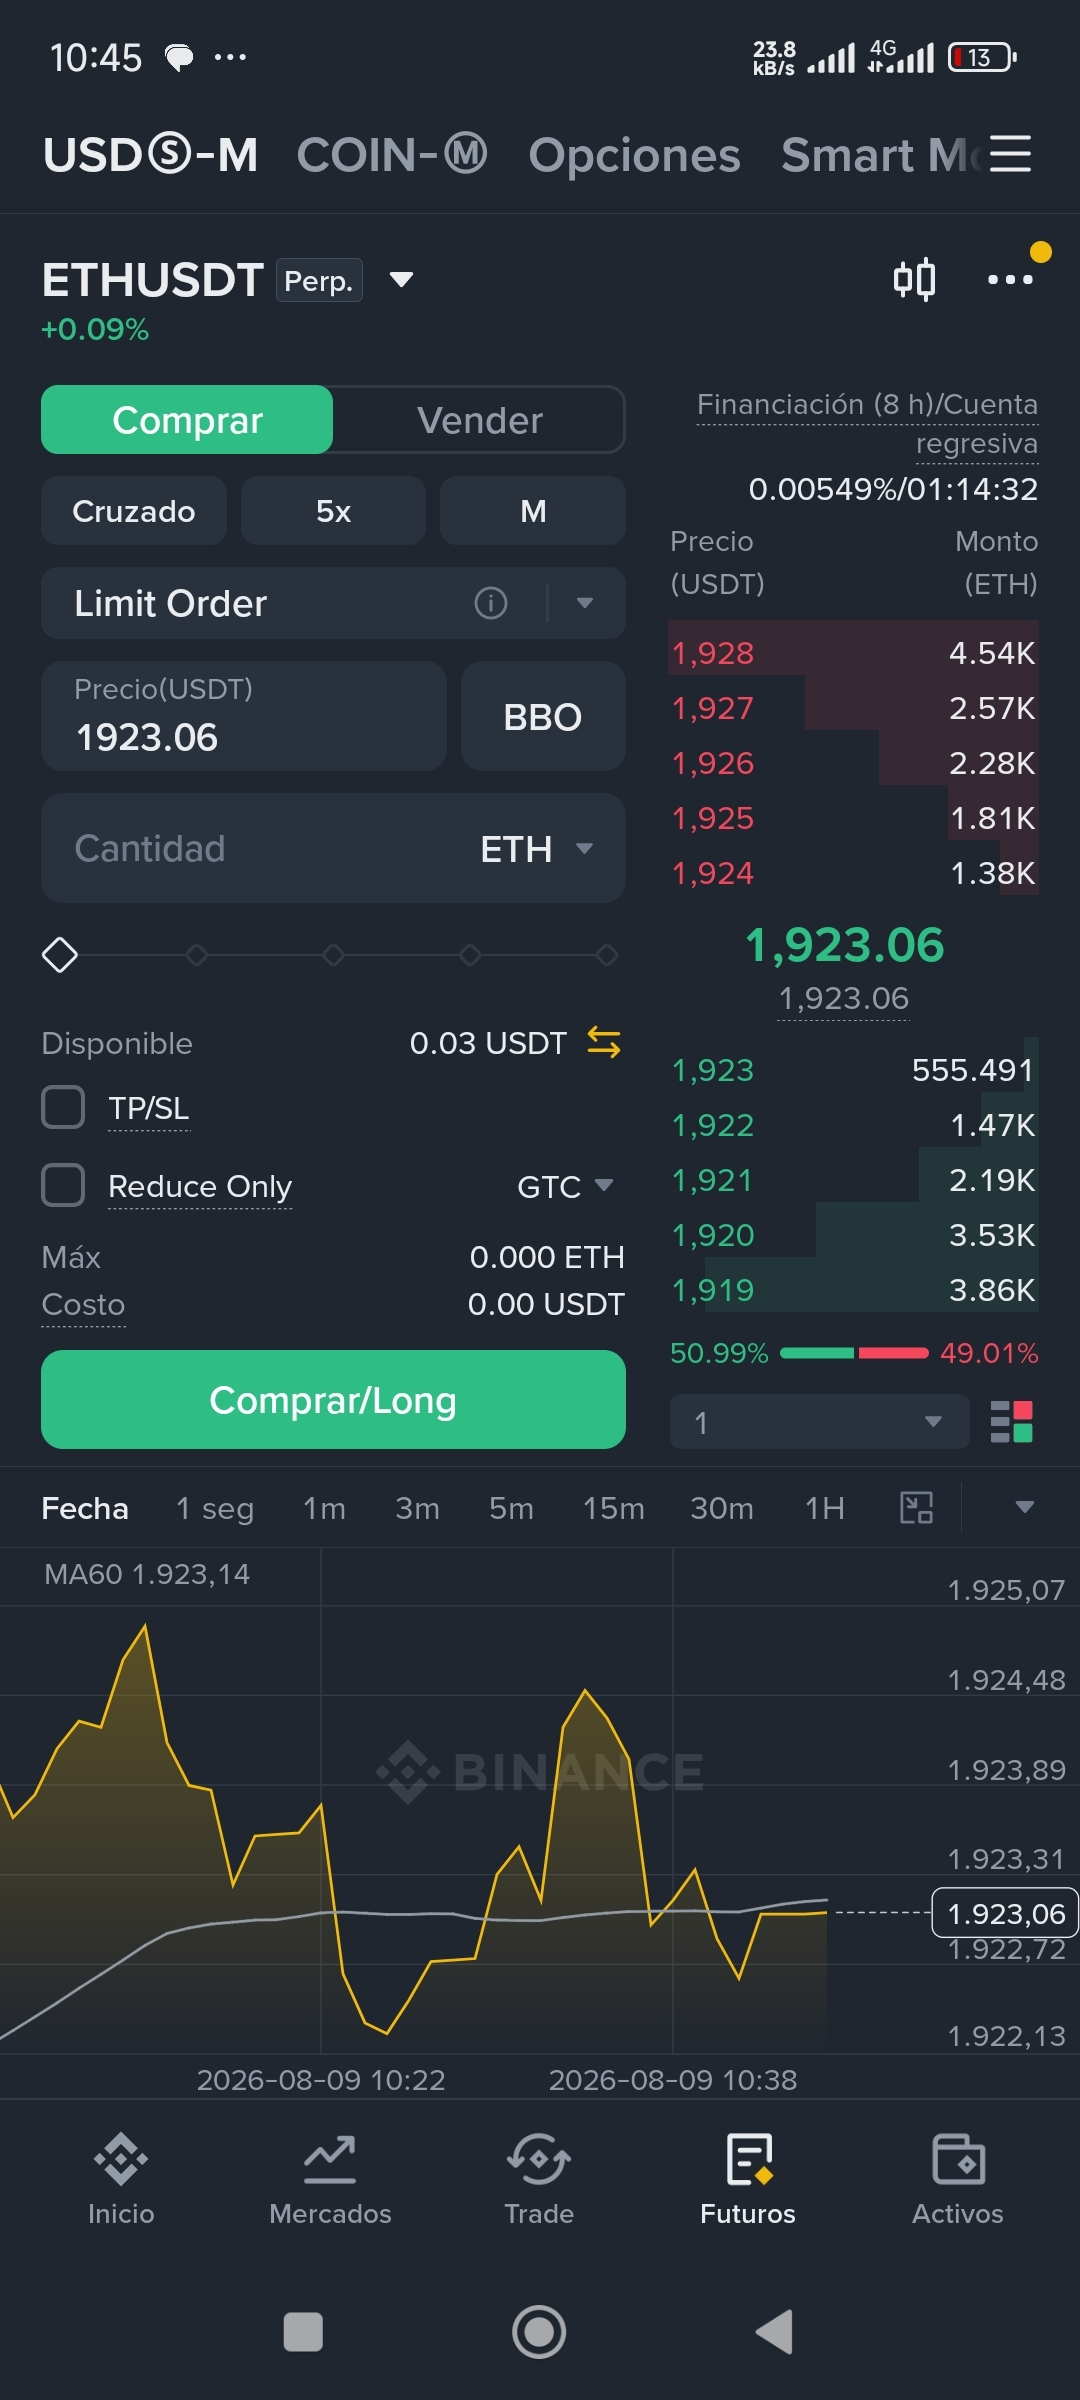The width and height of the screenshot is (1080, 2400).
Task: Tap the chat notification icon in status bar
Action: pos(179,58)
